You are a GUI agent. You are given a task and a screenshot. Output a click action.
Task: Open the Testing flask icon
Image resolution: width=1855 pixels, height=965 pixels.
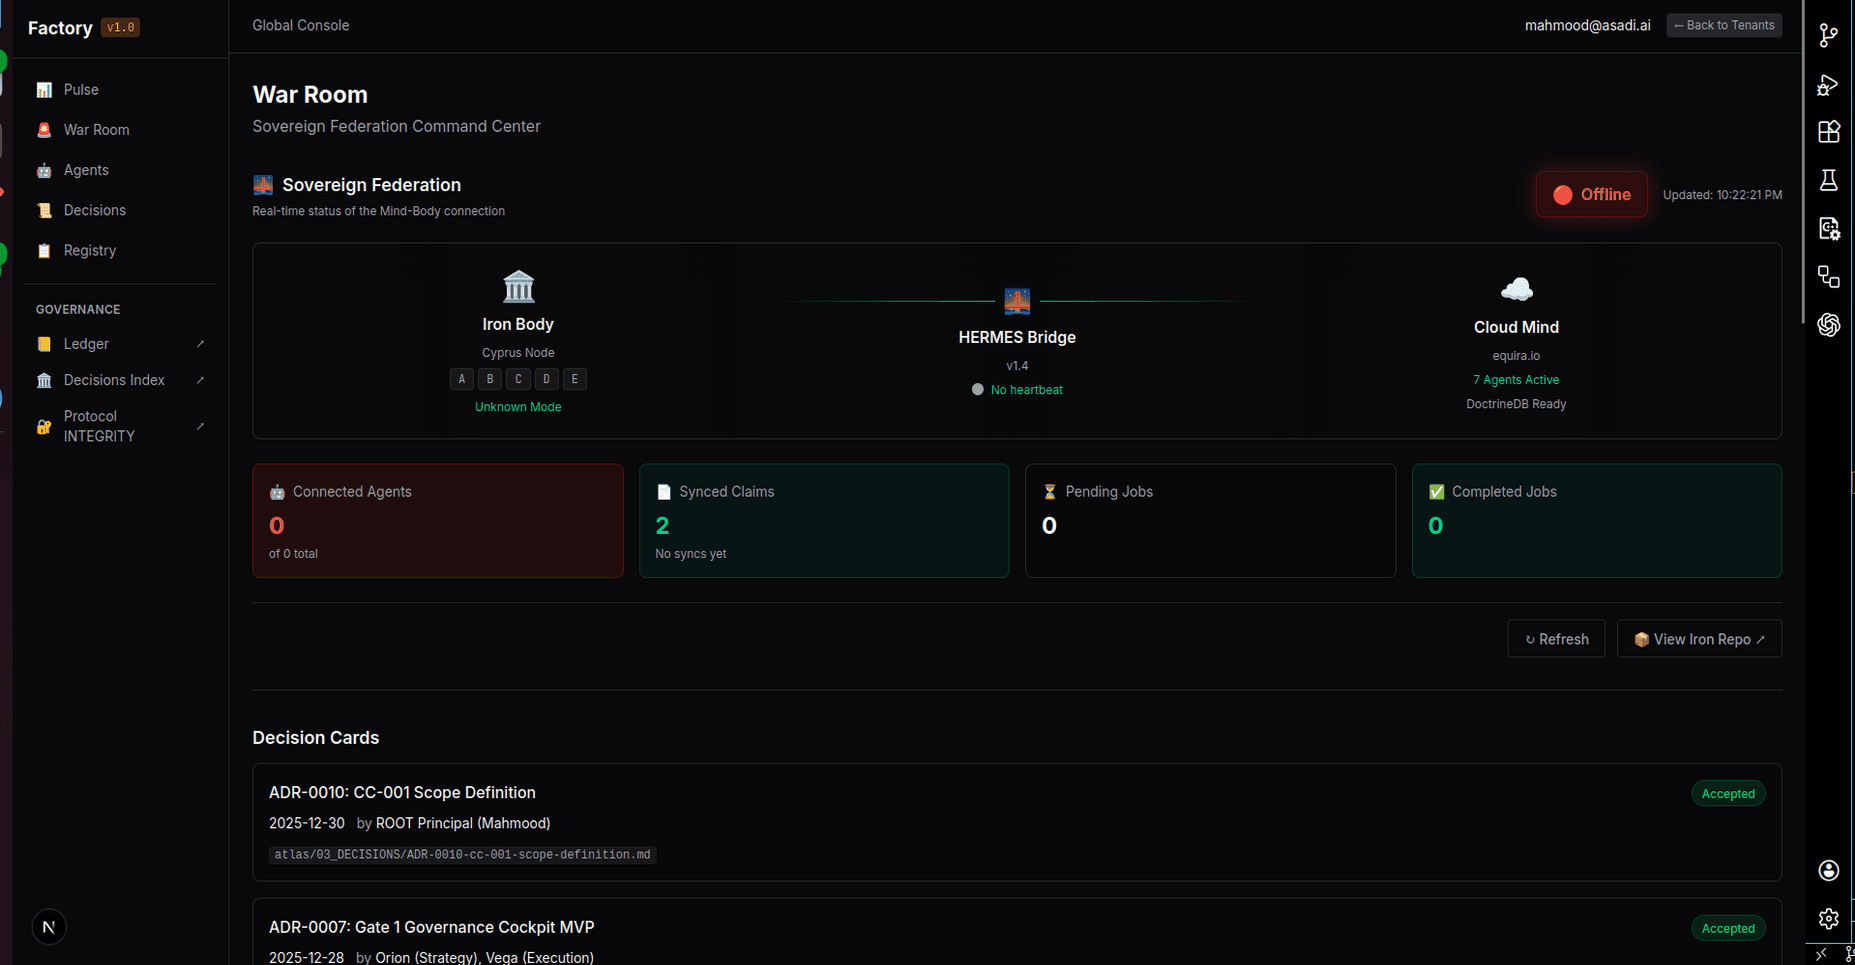click(x=1829, y=180)
